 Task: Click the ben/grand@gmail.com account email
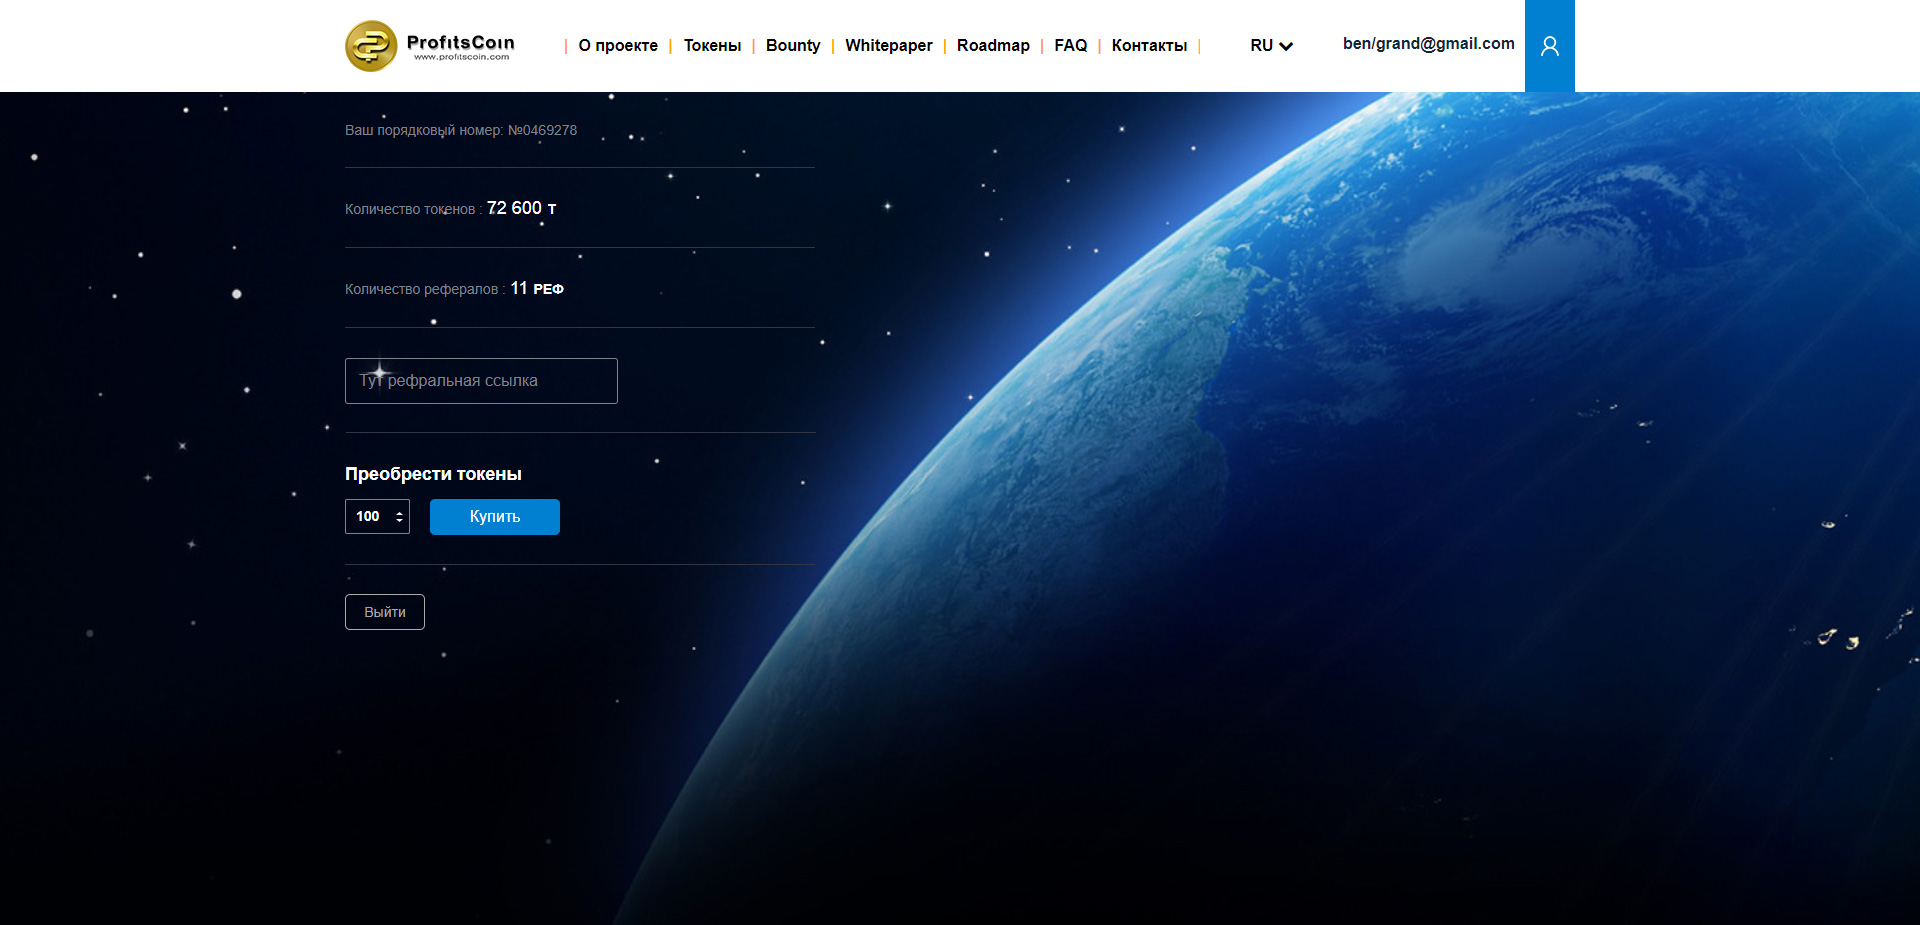coord(1428,44)
